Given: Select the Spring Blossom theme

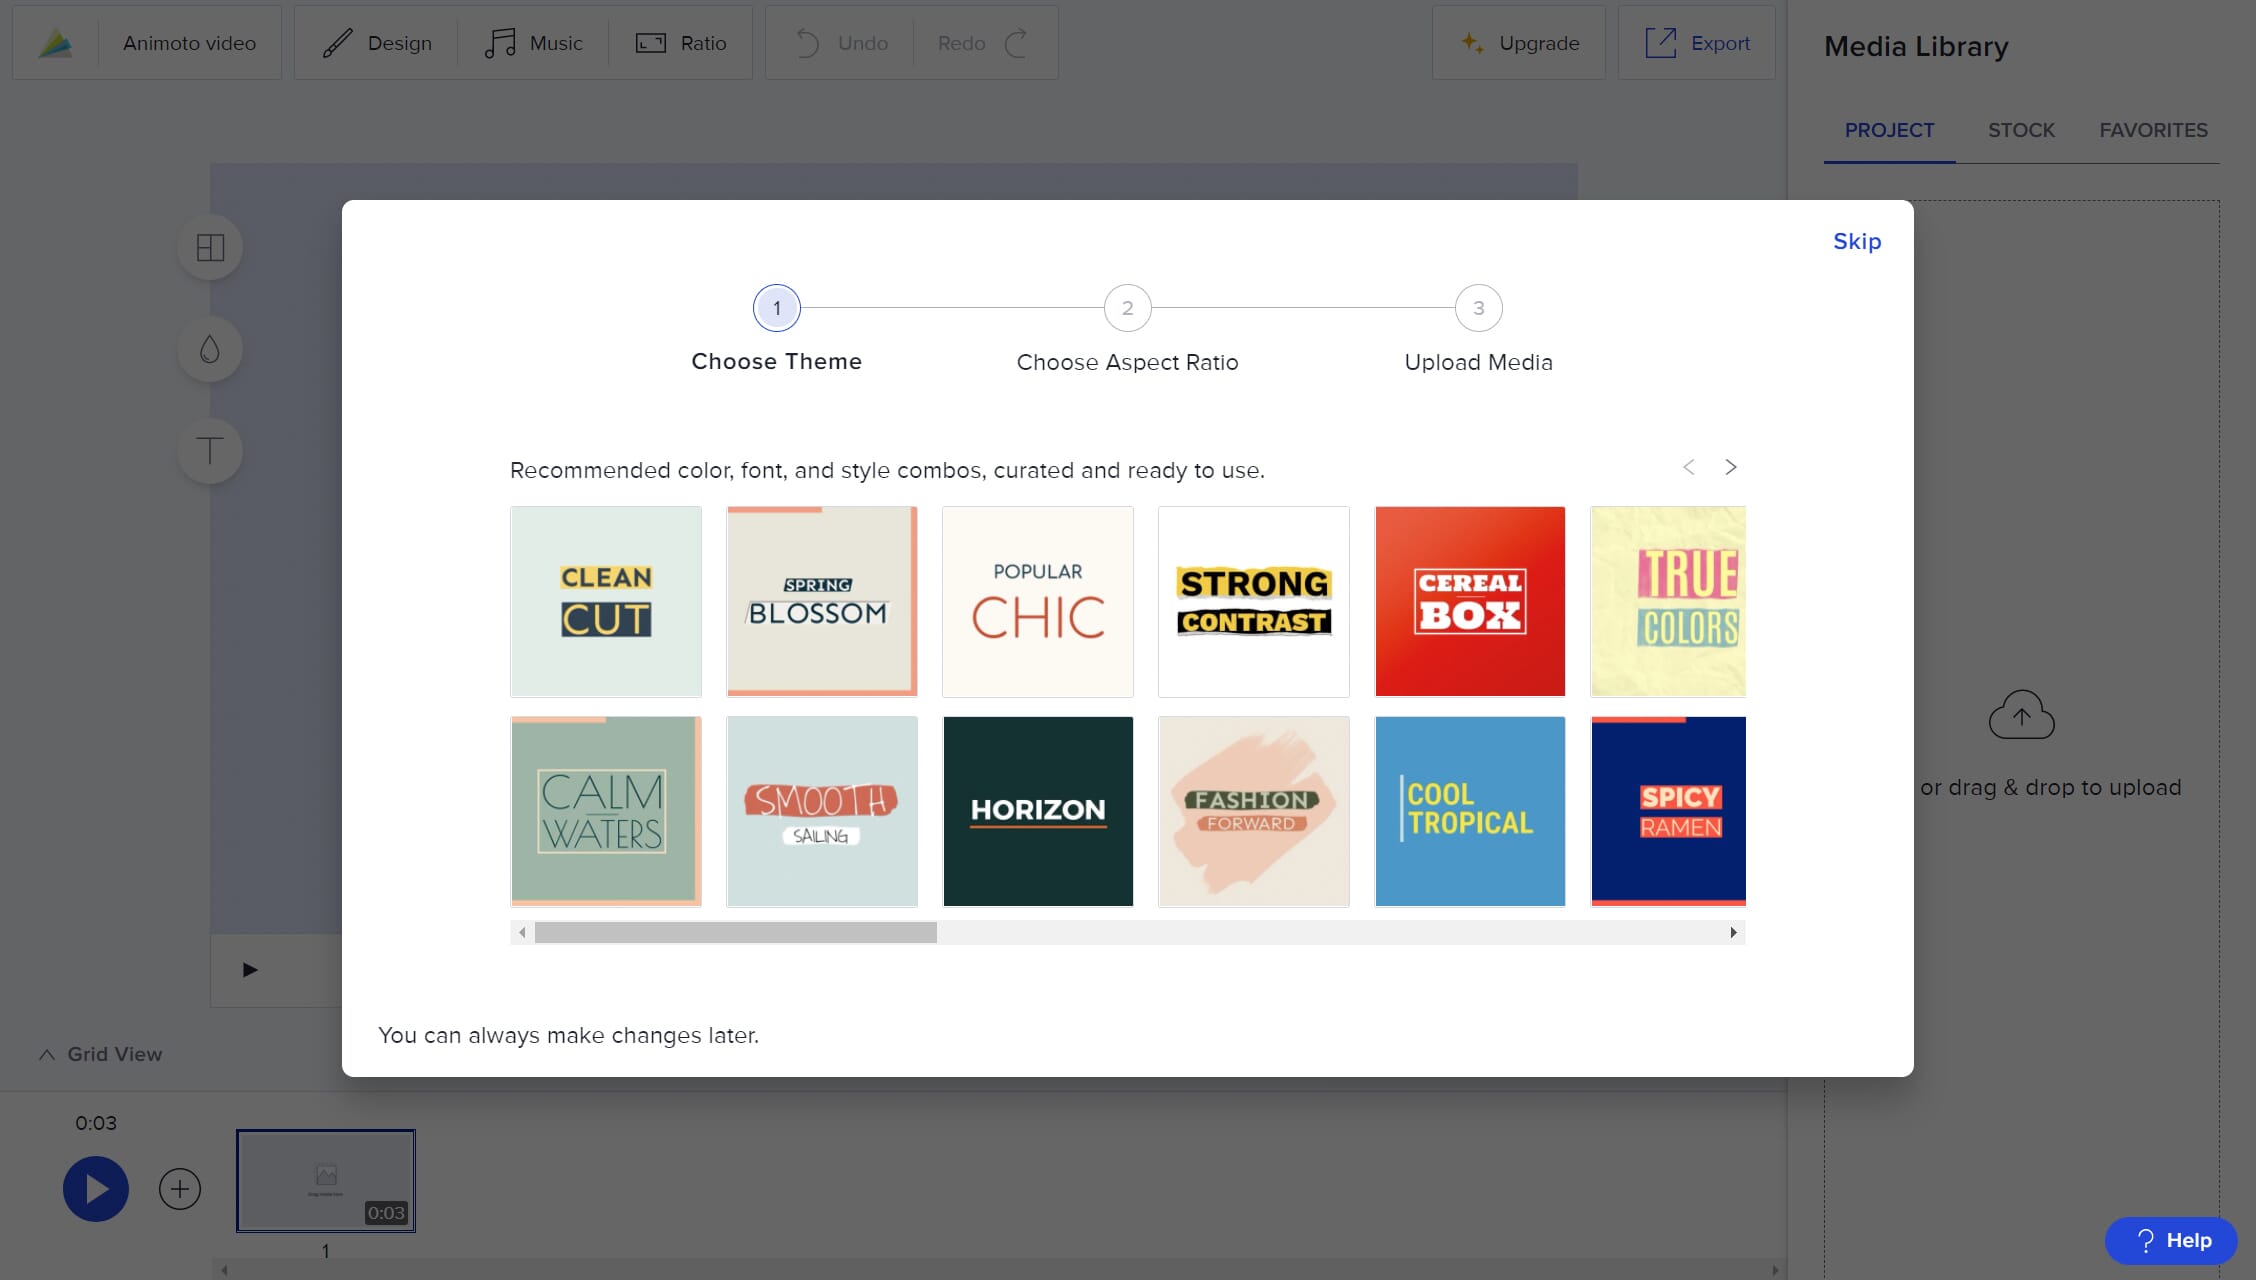Looking at the screenshot, I should coord(822,601).
